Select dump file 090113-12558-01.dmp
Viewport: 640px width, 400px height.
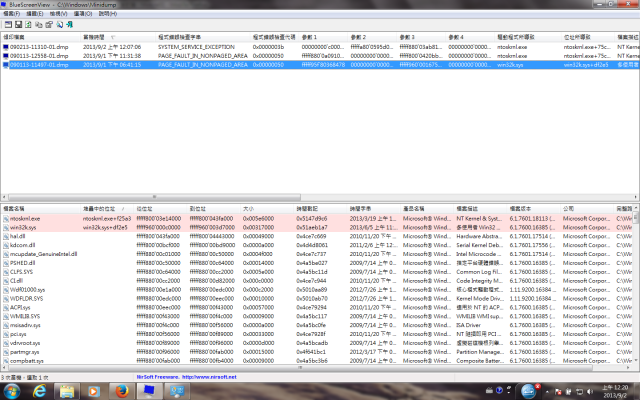(39, 56)
